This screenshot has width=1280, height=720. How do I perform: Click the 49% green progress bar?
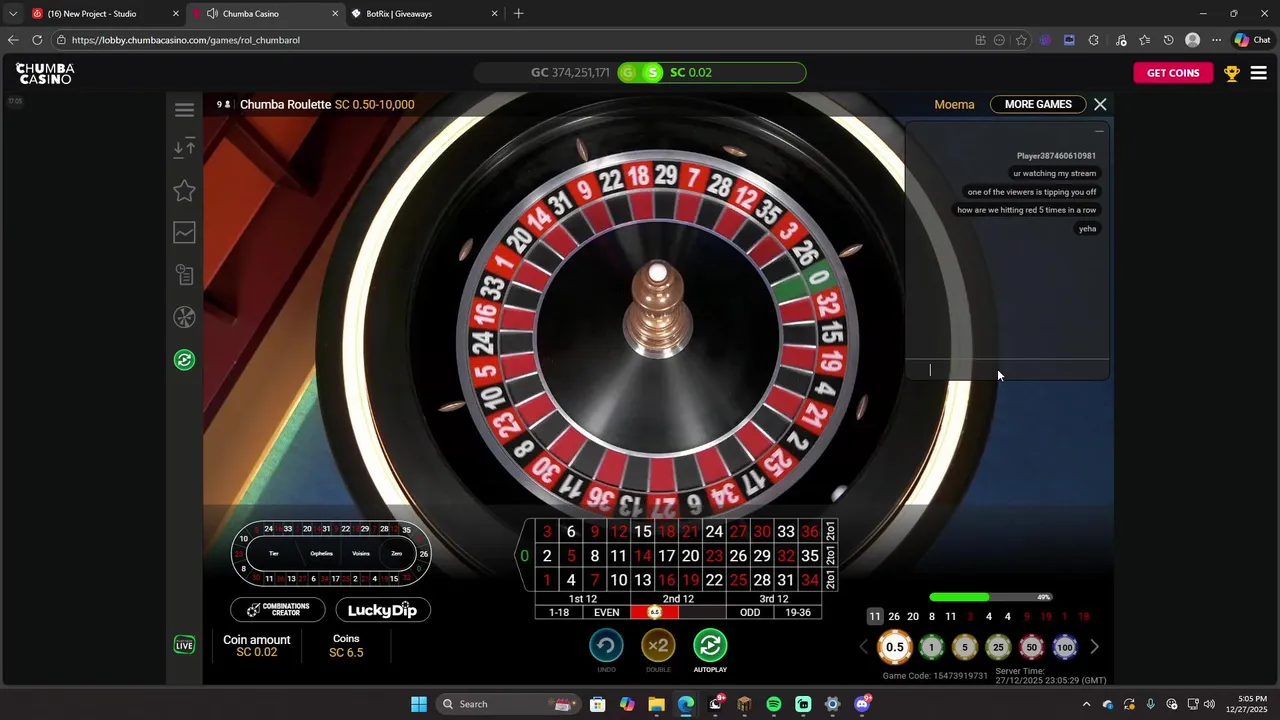pyautogui.click(x=990, y=597)
